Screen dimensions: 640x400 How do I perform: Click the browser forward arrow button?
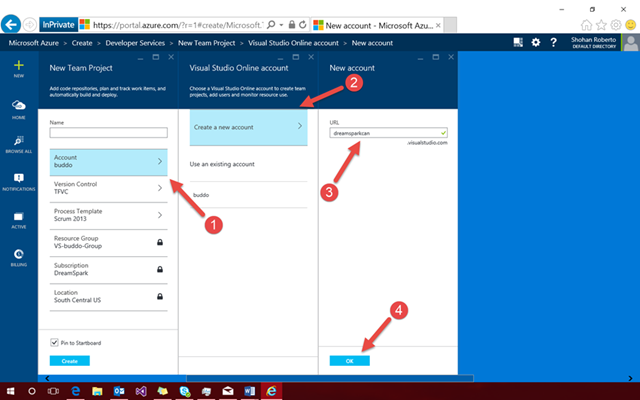[29, 25]
